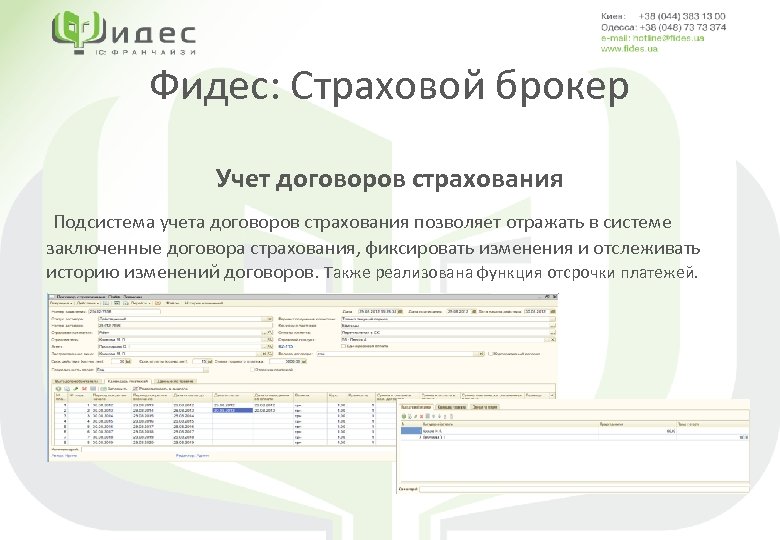
Task: Click the Copy row icon in payments toolbar
Action: click(x=67, y=388)
